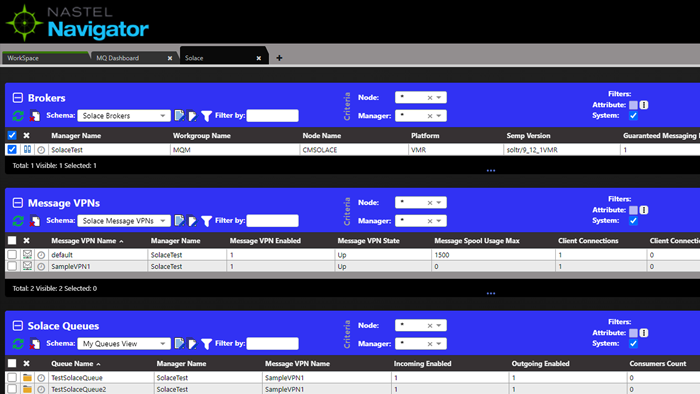Image resolution: width=700 pixels, height=394 pixels.
Task: Click the Message VPNs edit schema icon
Action: coord(179,220)
